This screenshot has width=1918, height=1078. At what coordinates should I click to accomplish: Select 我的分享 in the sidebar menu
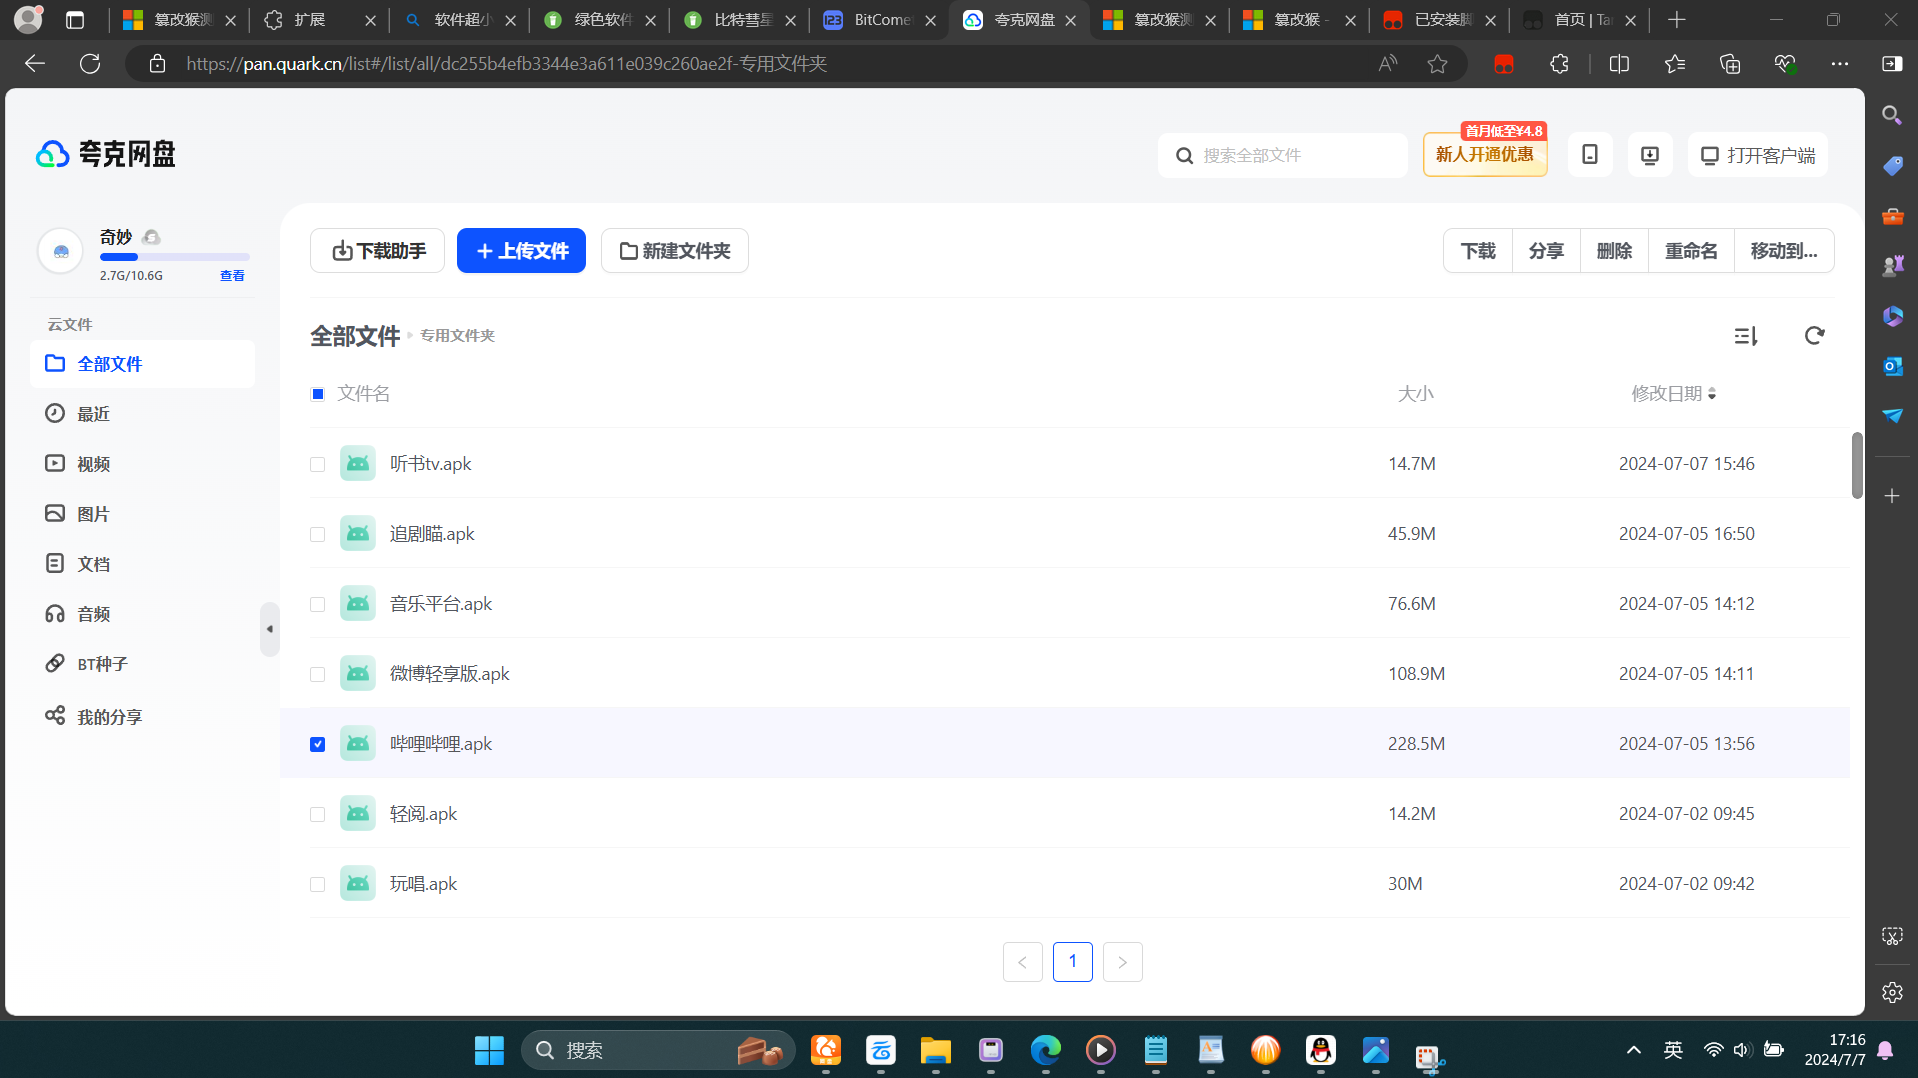click(x=109, y=717)
